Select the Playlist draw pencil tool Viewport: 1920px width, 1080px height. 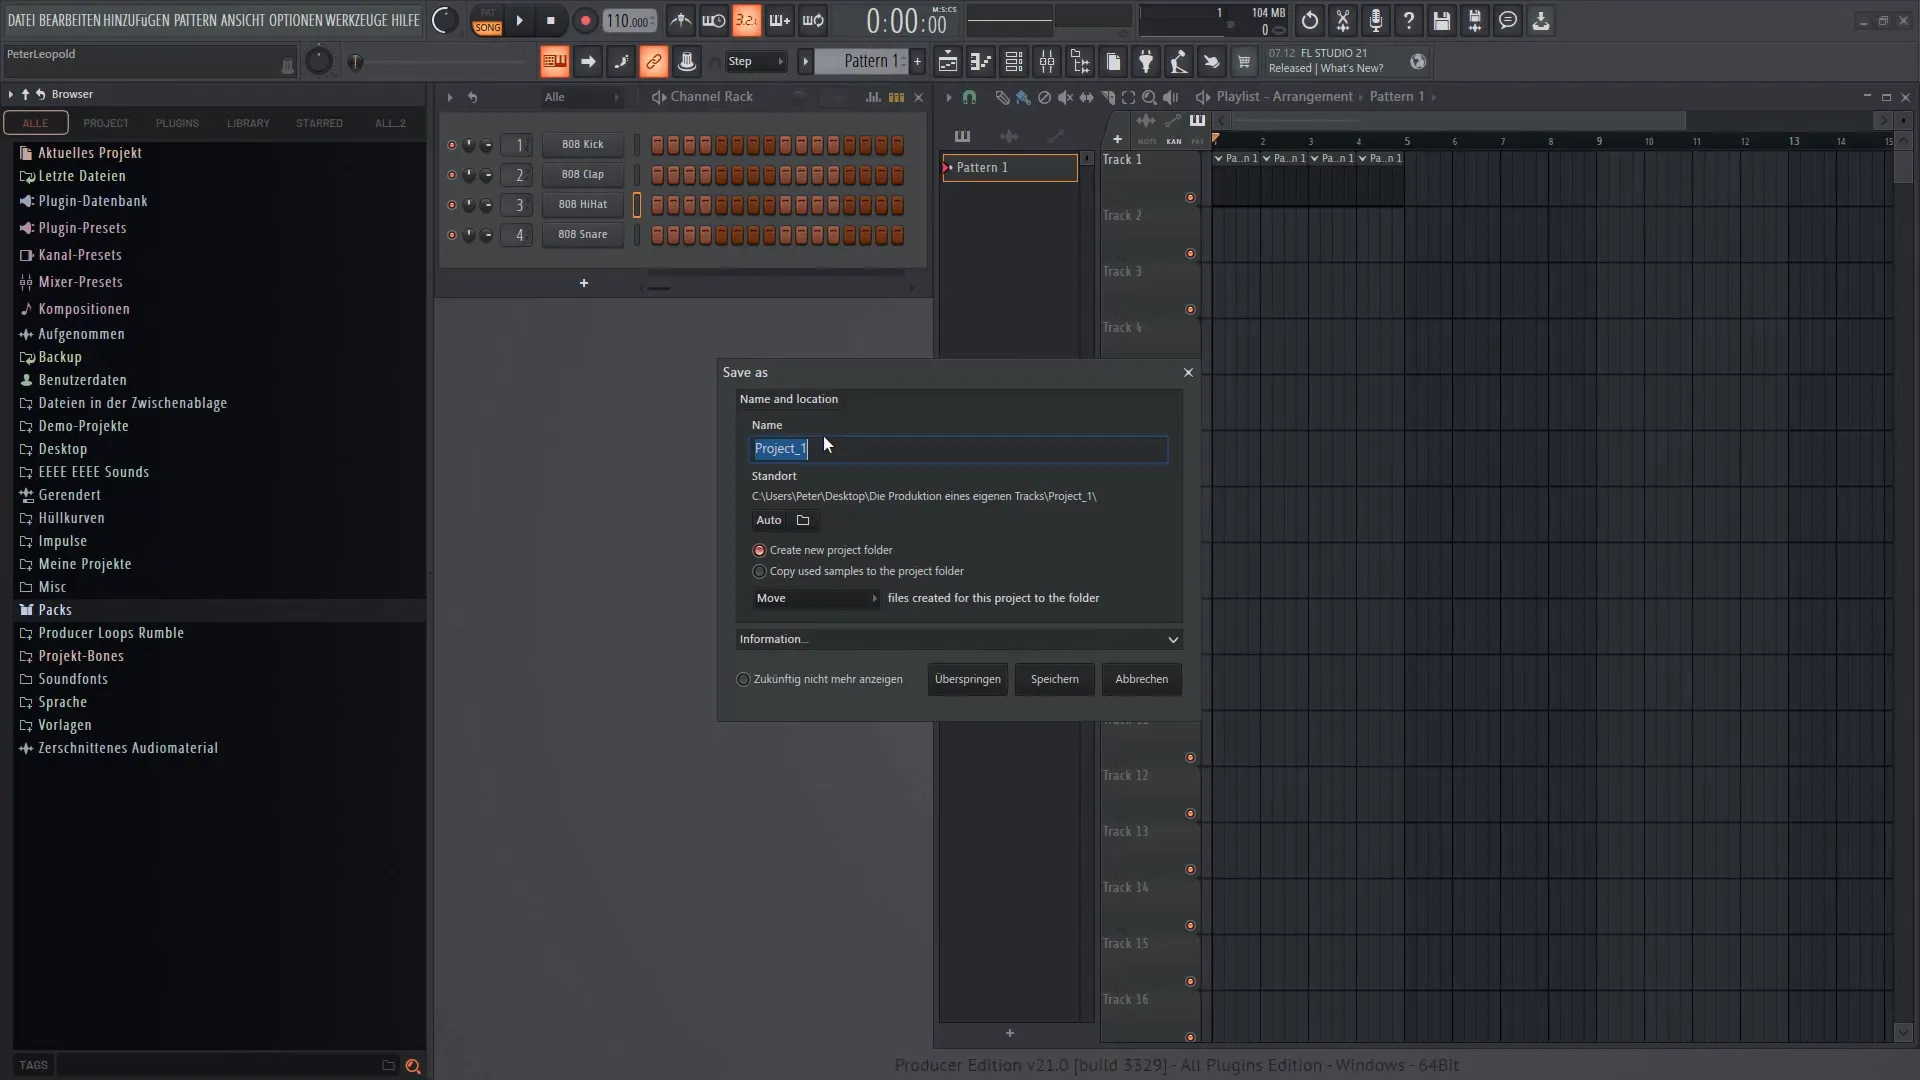click(x=1002, y=97)
